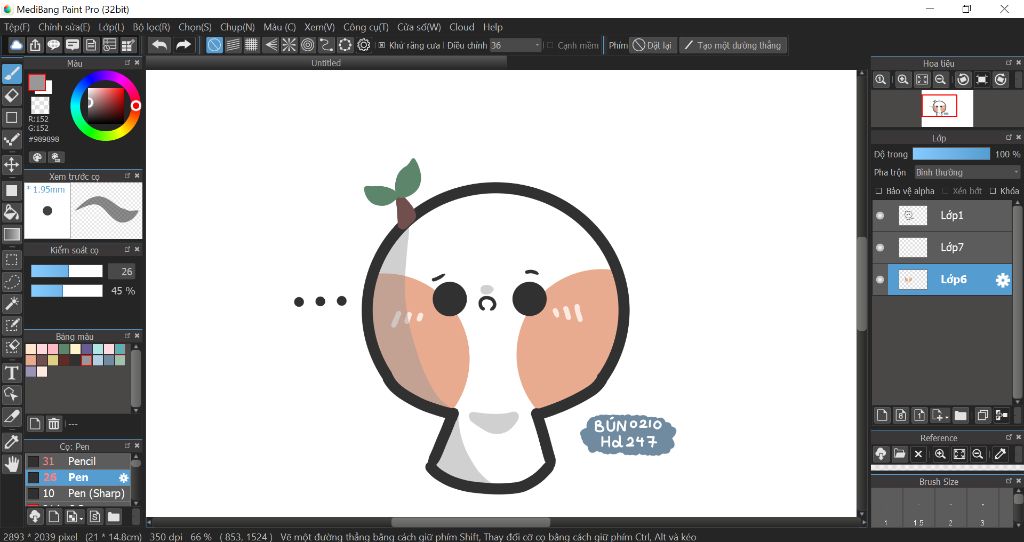Open the Cloud menu
This screenshot has width=1024, height=542.
[x=462, y=27]
